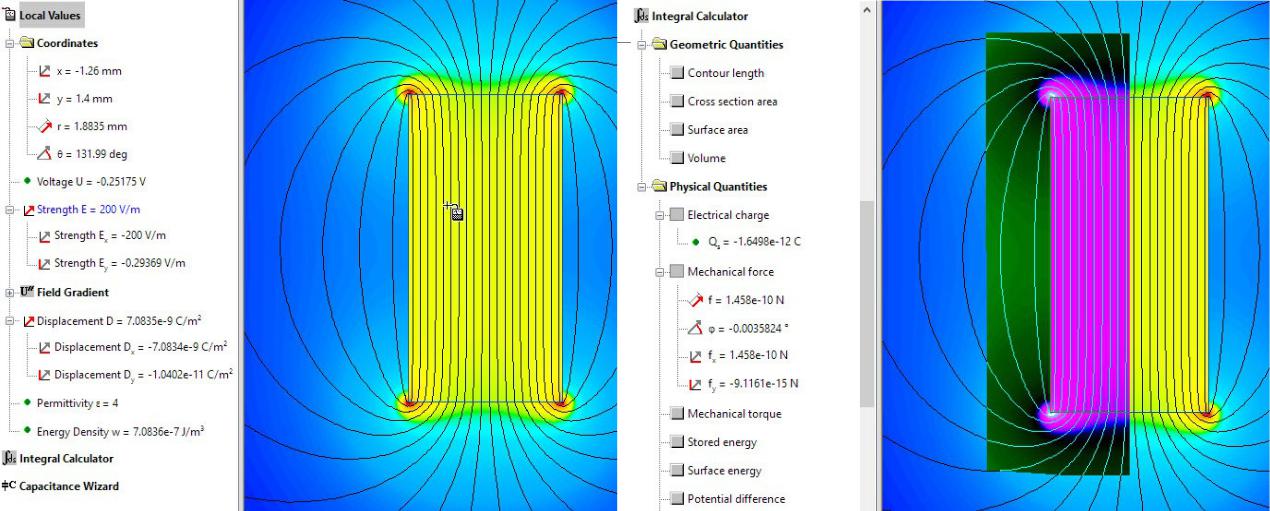Image resolution: width=1270 pixels, height=511 pixels.
Task: Select the Geometric Quantities label
Action: coord(726,44)
